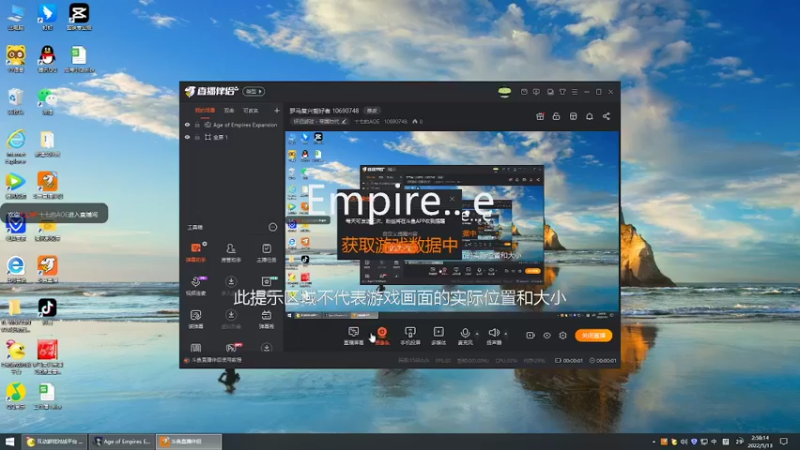Select the 全屏 1 source row
This screenshot has height=450, width=800.
pos(232,137)
